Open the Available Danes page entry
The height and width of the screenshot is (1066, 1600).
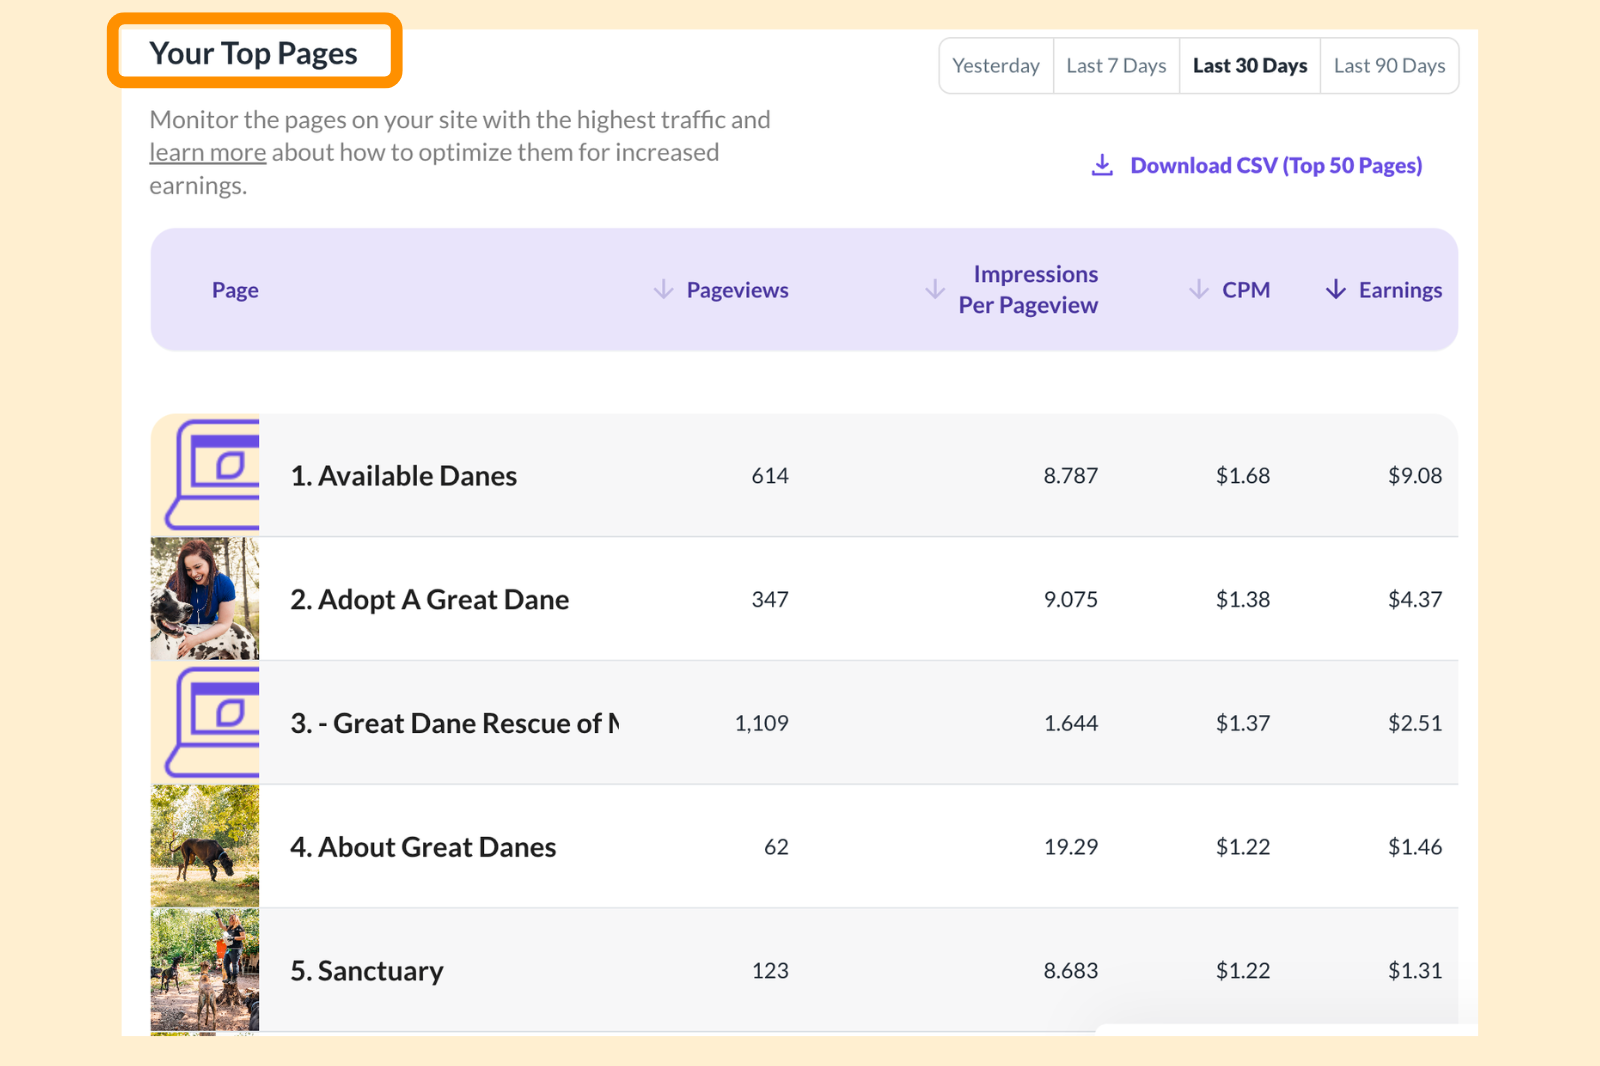tap(403, 475)
